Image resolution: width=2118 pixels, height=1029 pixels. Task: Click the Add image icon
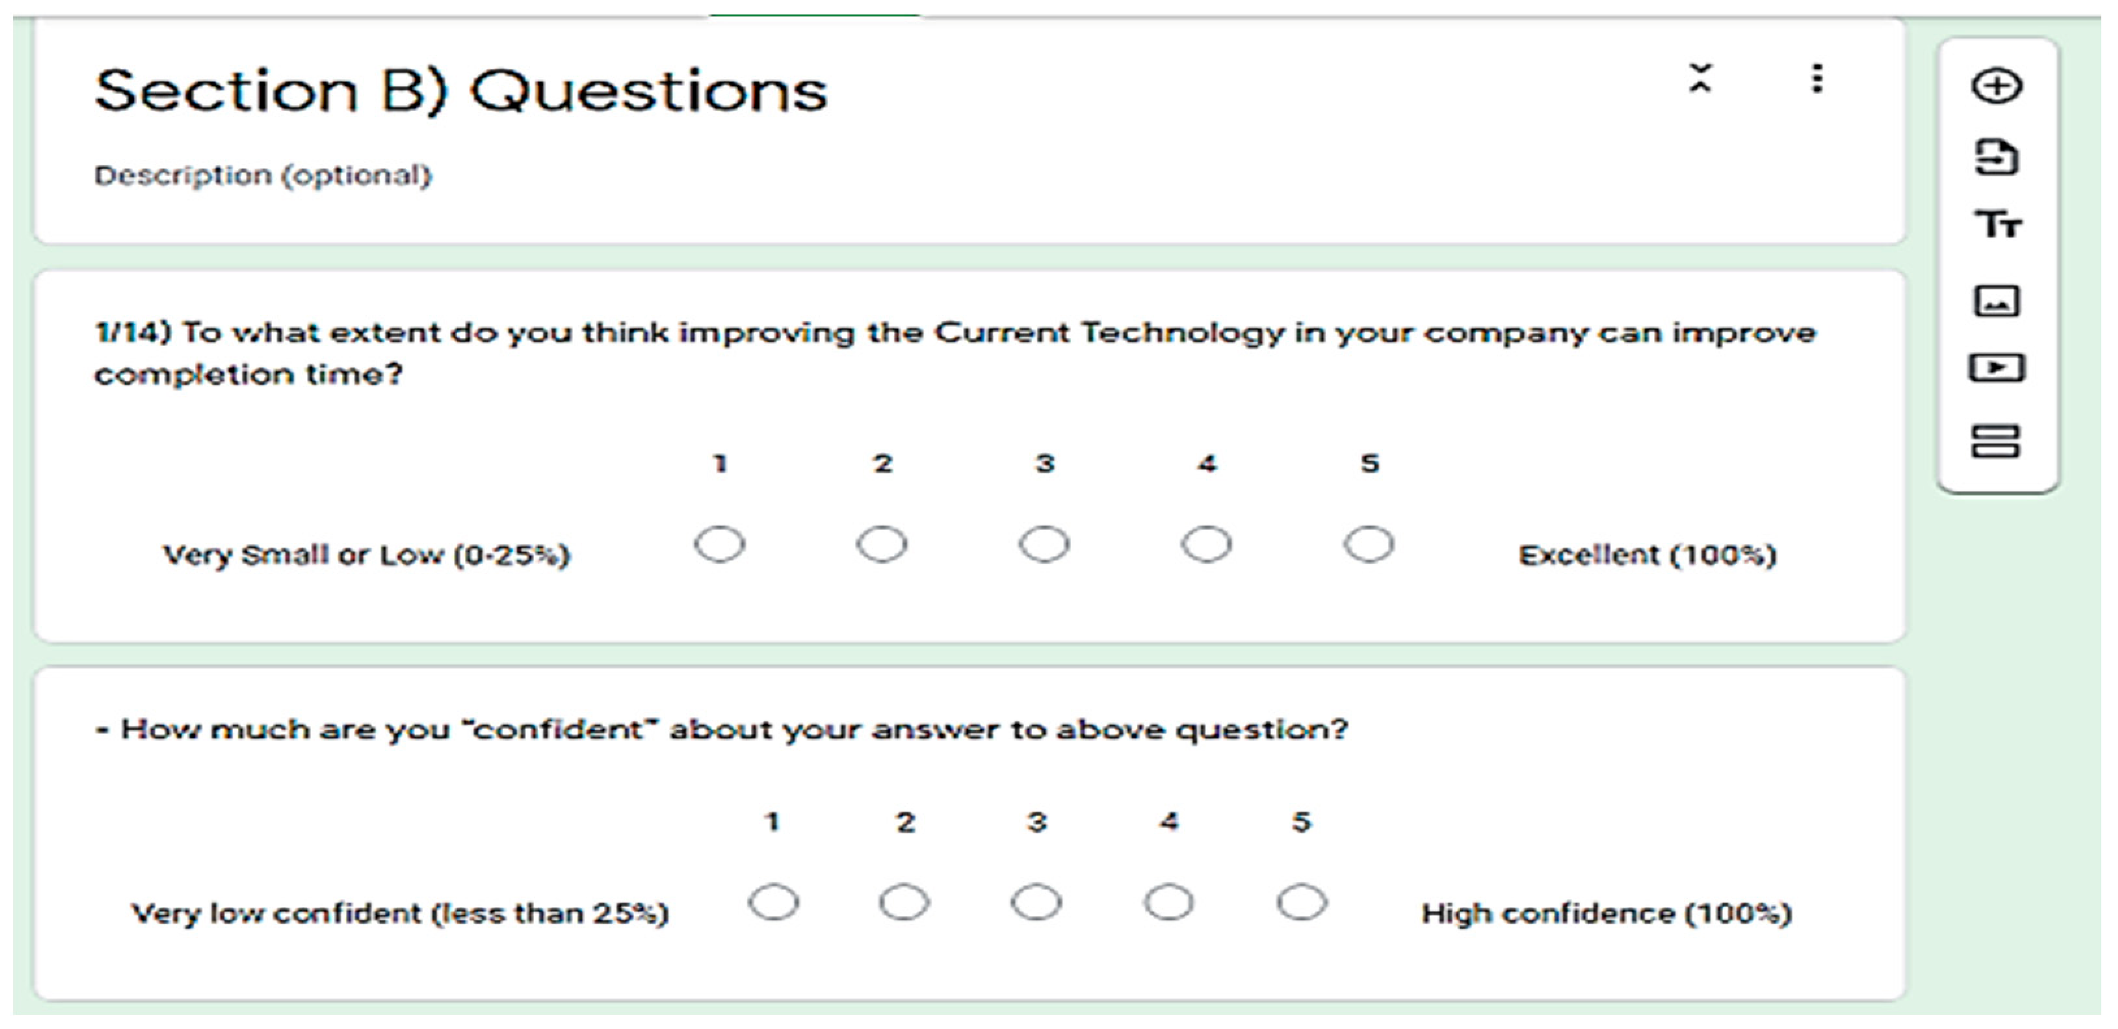pyautogui.click(x=1996, y=300)
